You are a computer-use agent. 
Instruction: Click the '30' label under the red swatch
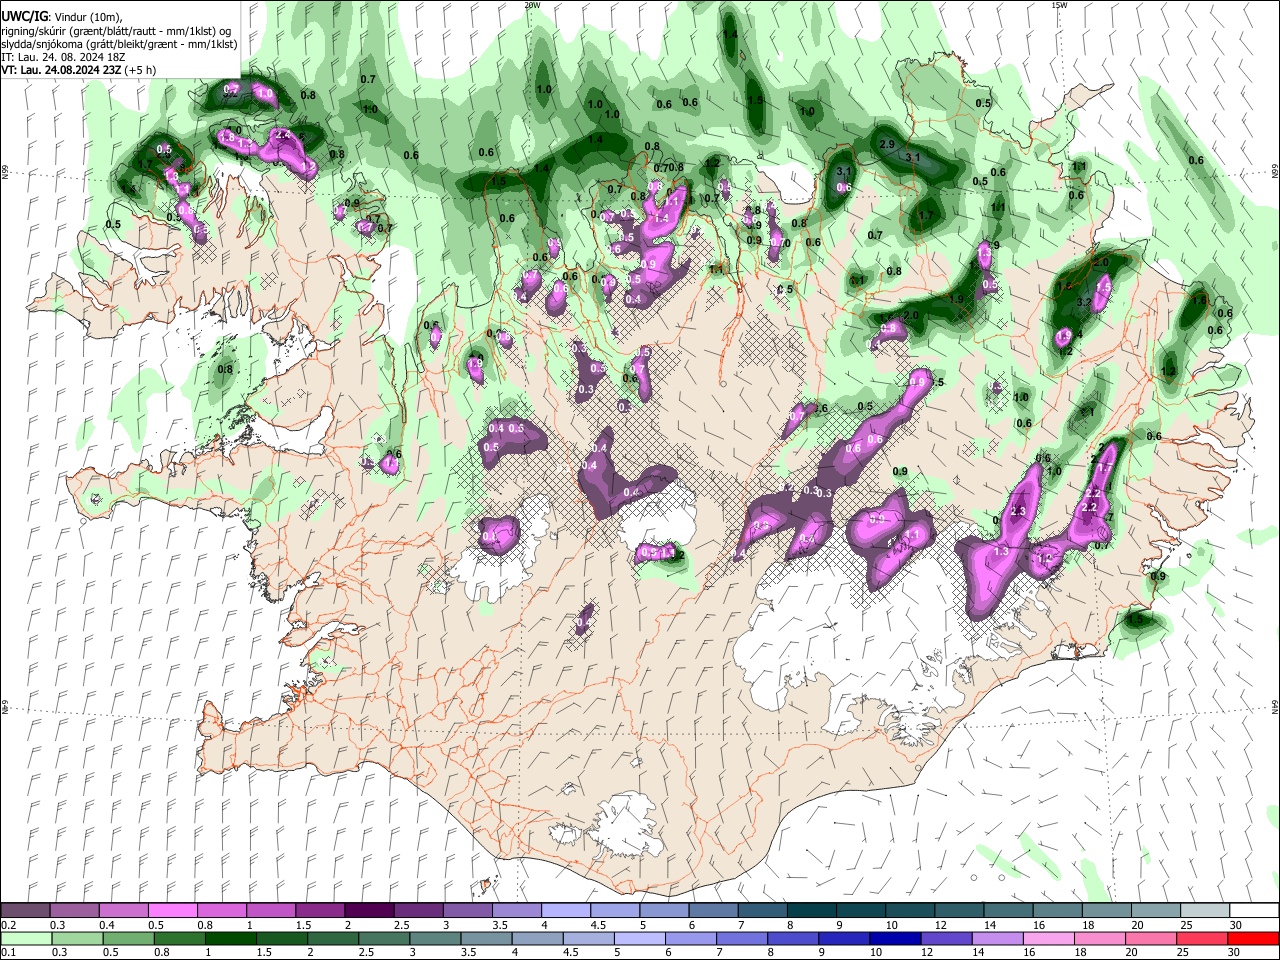pos(1234,953)
